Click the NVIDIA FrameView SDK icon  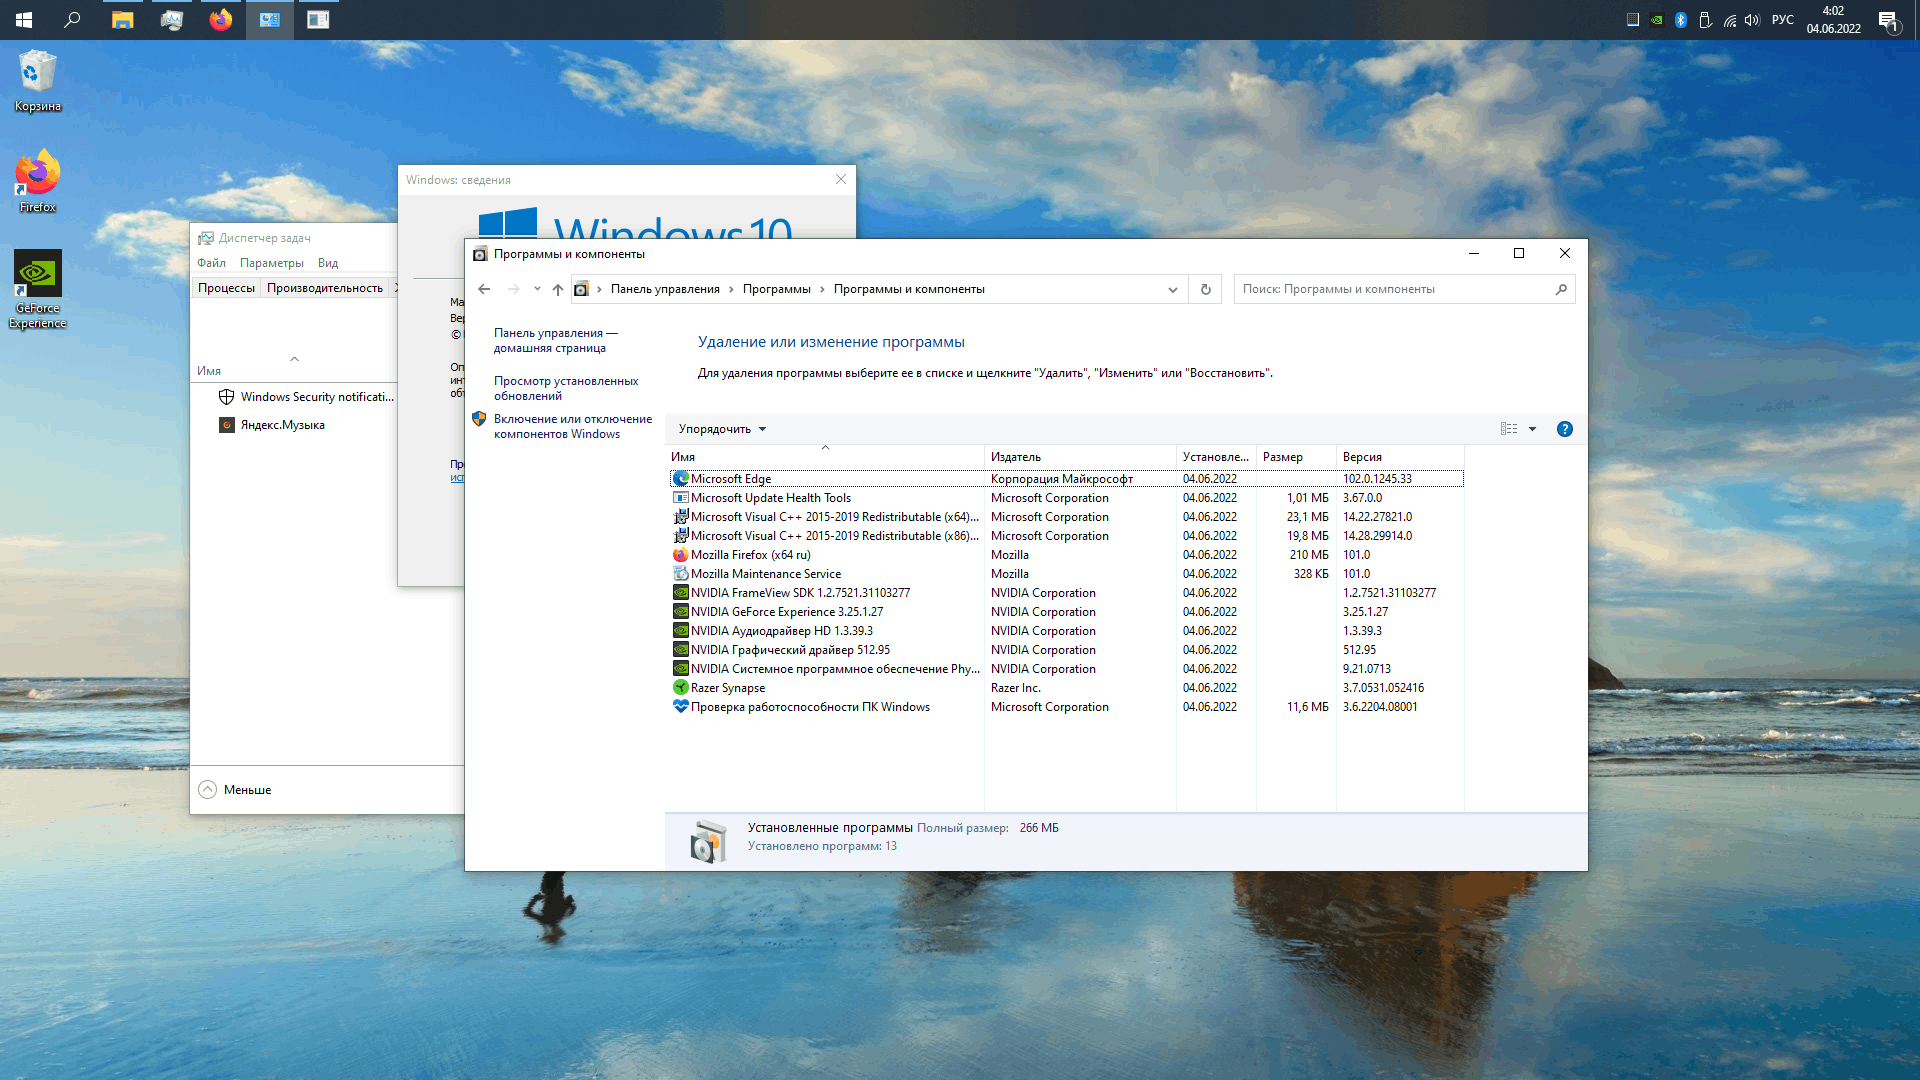pyautogui.click(x=681, y=593)
